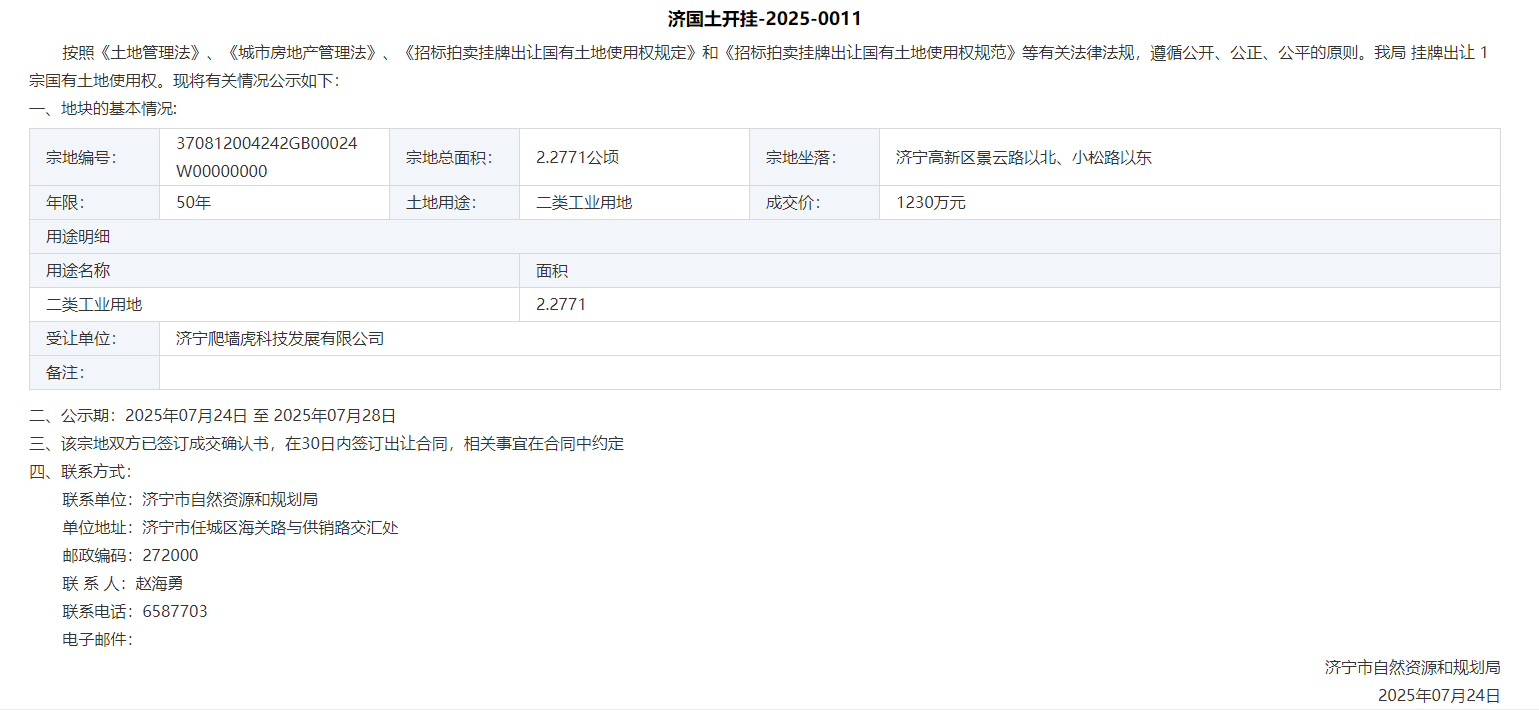Click the contact person 赵海勇
Viewport: 1539px width, 710px height.
point(159,583)
